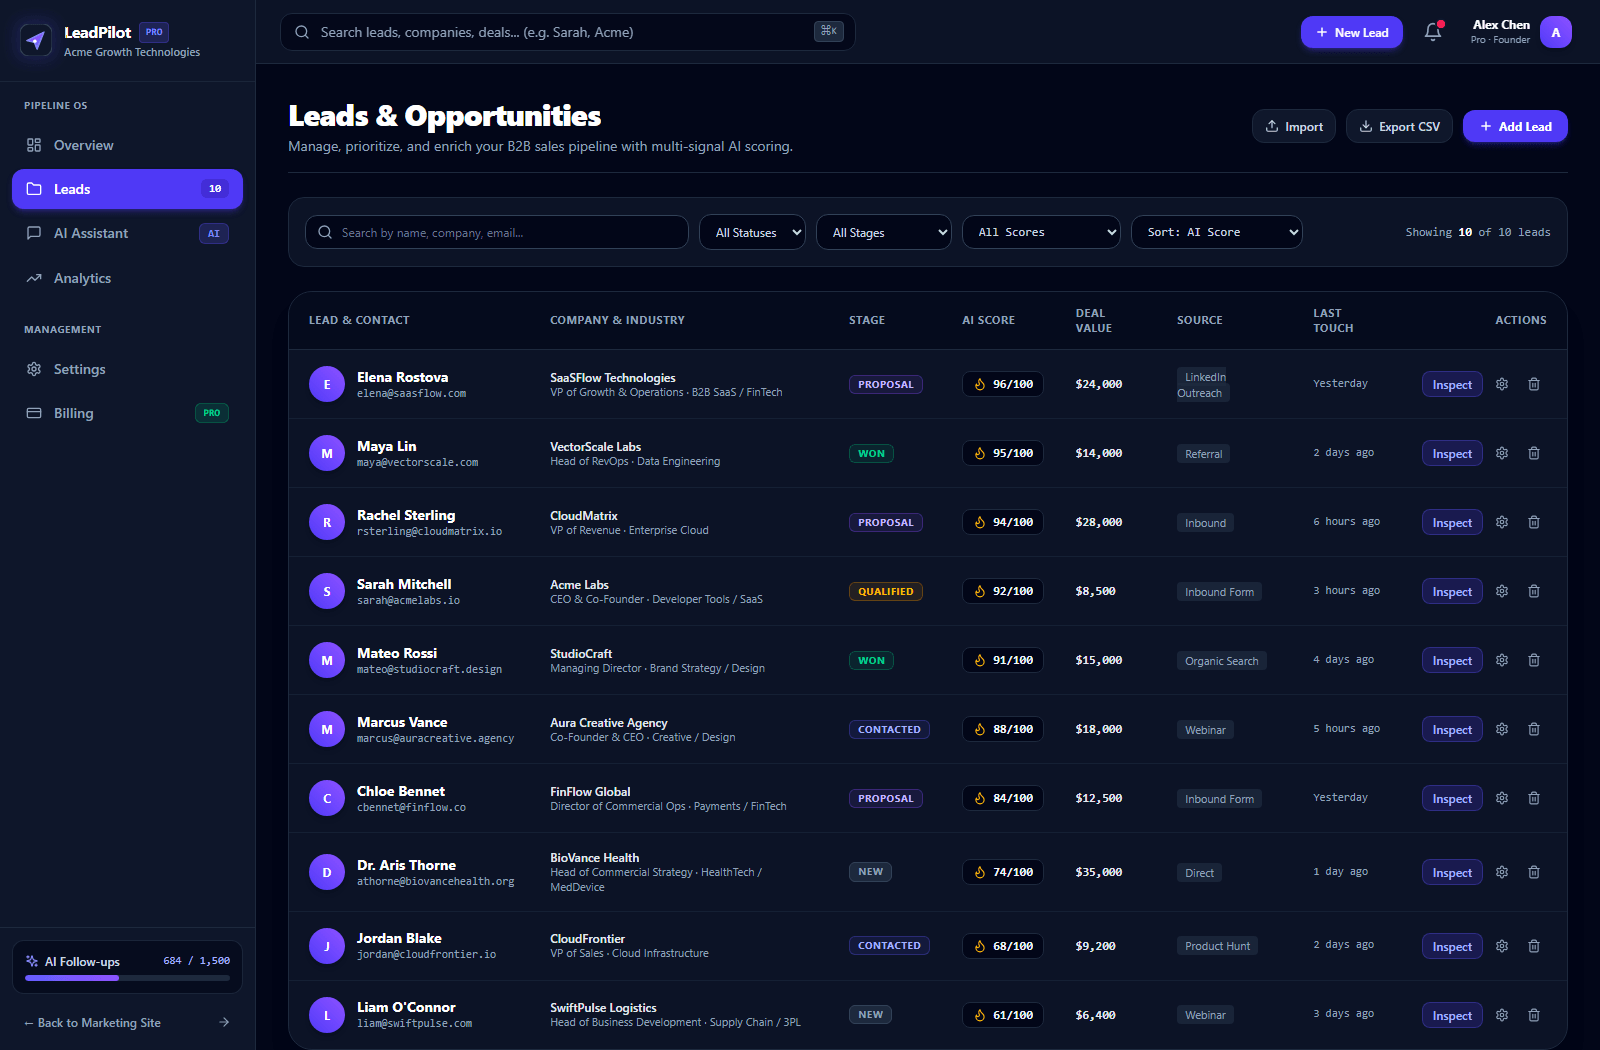Screen dimensions: 1600x1050
Task: Click the Add Lead button
Action: click(x=1515, y=126)
